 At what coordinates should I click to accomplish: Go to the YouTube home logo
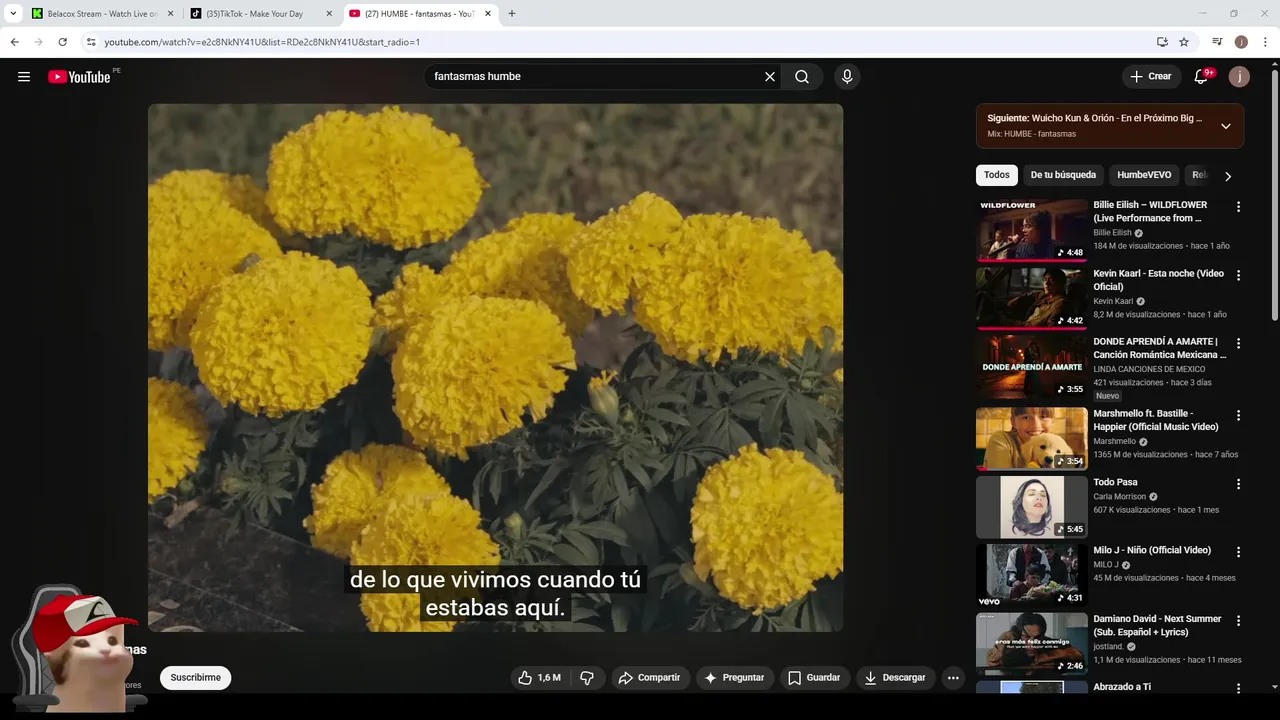pyautogui.click(x=79, y=77)
